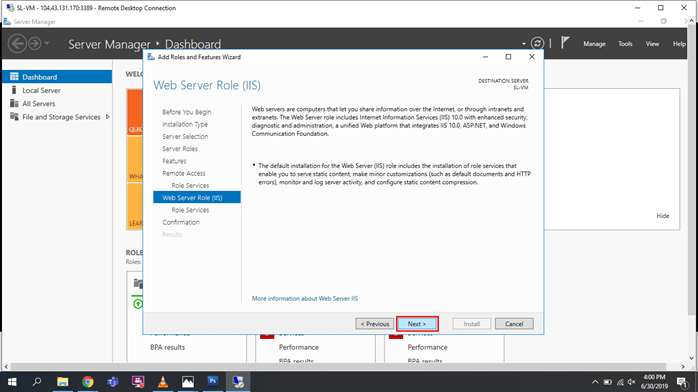Screen dimensions: 698x392
Task: Open the Tools menu
Action: tap(625, 44)
